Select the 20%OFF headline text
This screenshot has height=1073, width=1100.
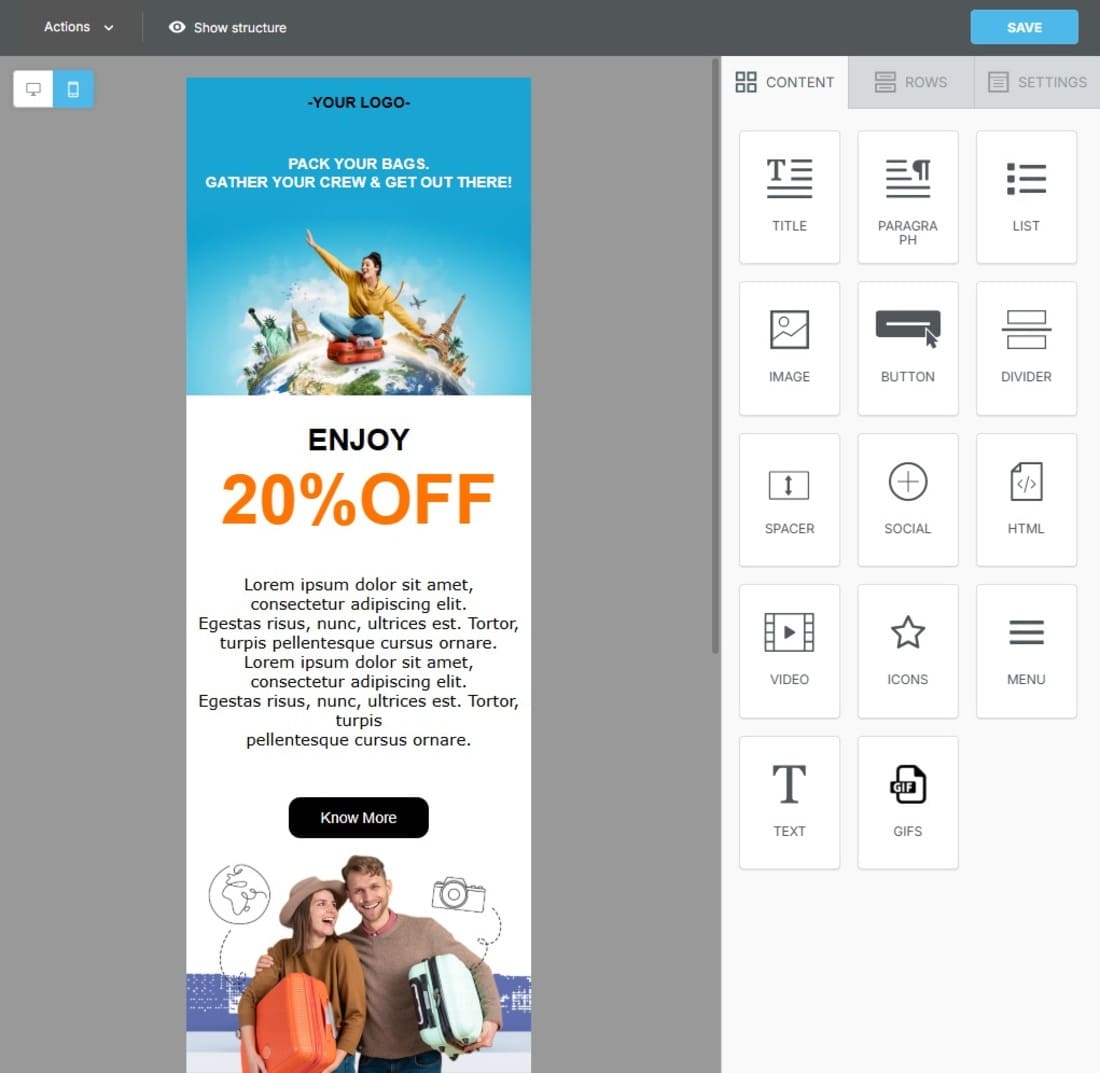click(358, 499)
